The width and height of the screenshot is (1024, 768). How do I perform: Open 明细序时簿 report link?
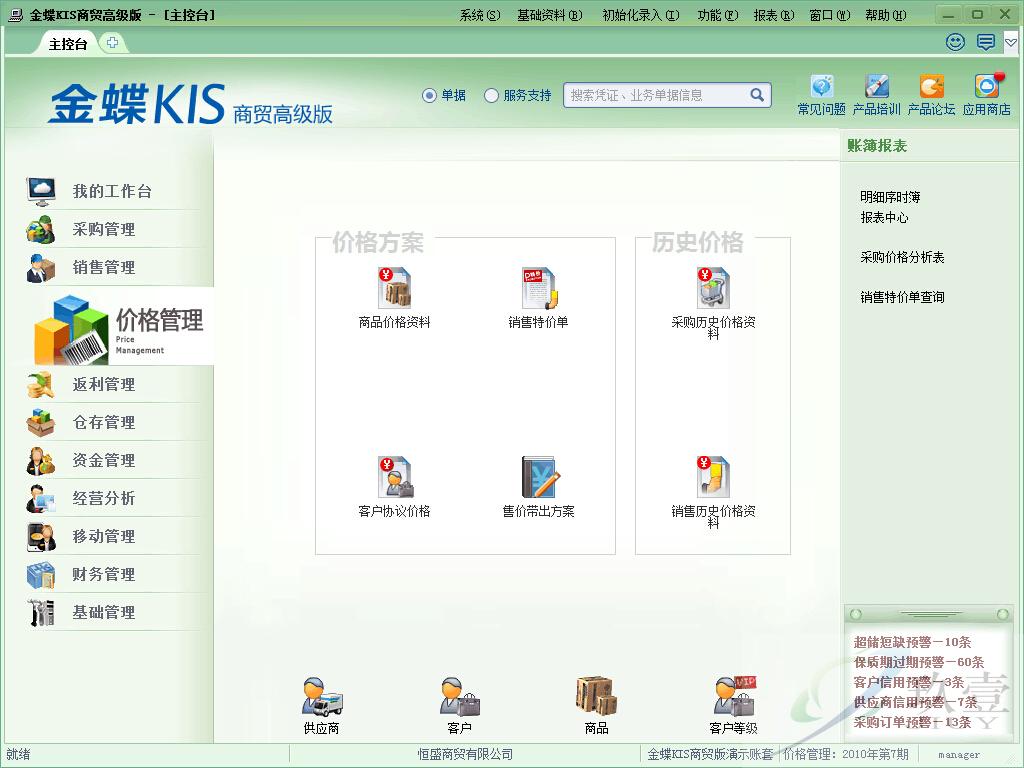(890, 197)
